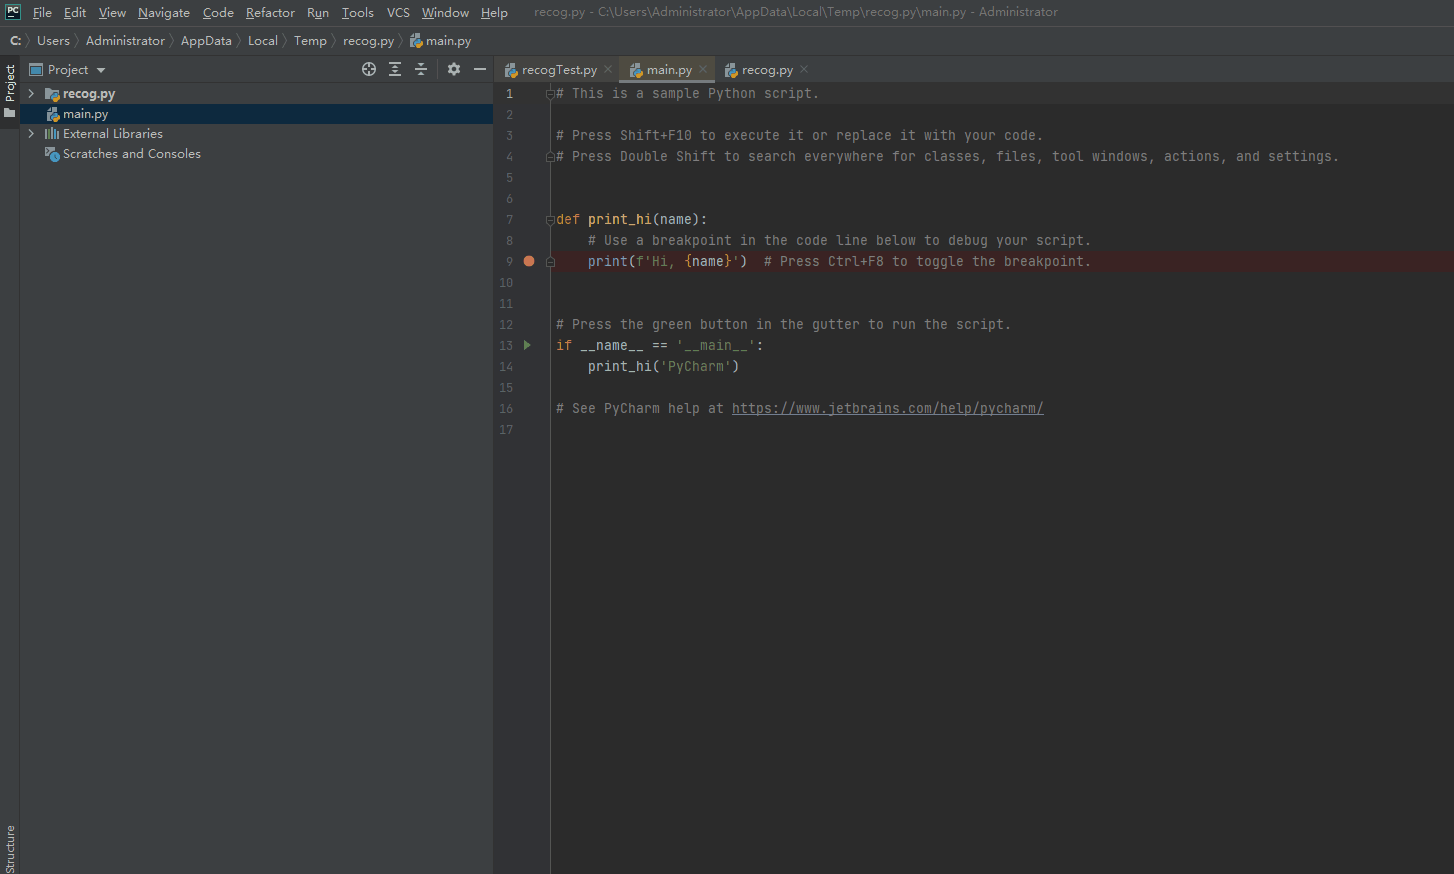The image size is (1454, 874).
Task: Close the recogTest.py tab
Action: [608, 69]
